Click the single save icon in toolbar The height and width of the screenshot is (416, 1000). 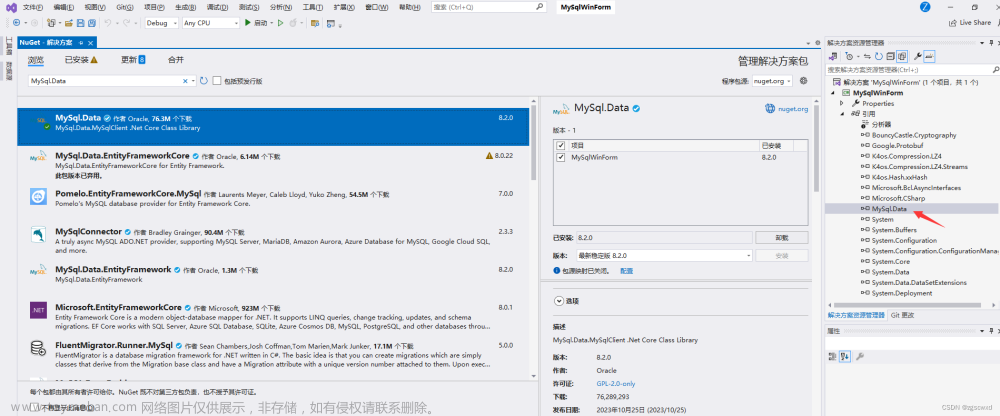[x=80, y=22]
